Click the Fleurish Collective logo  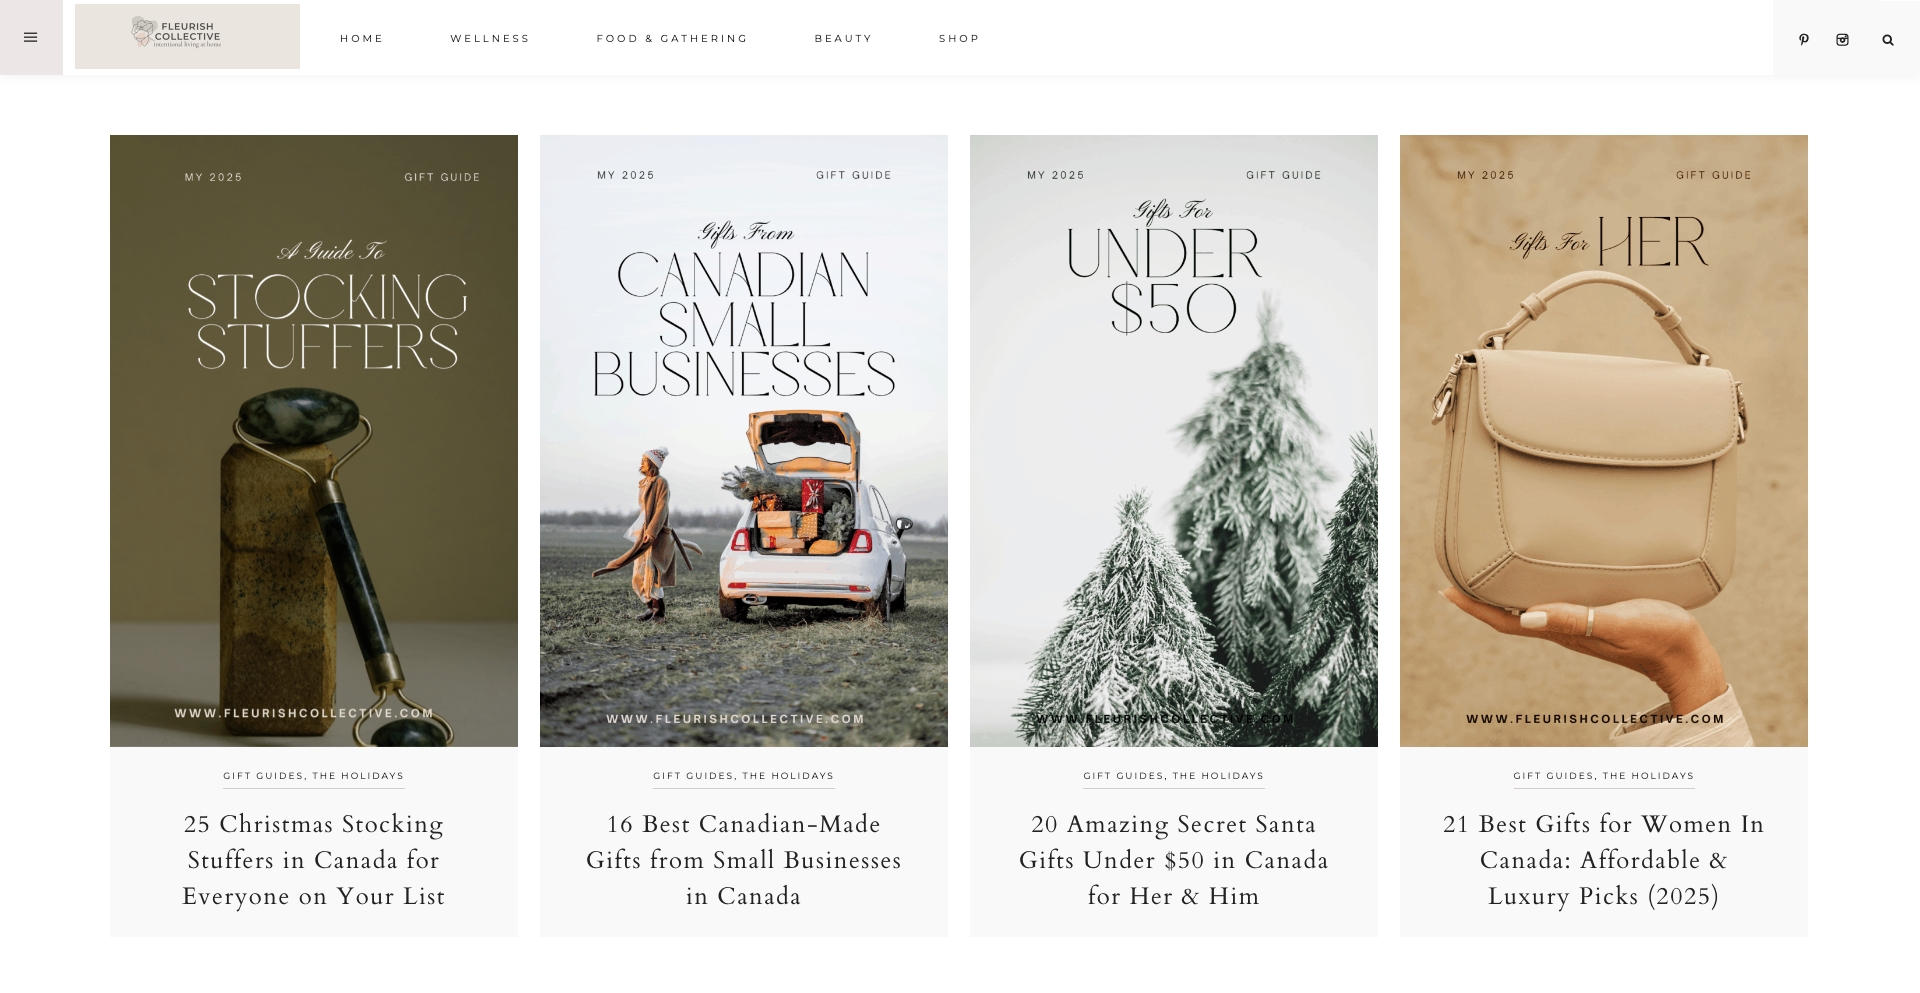click(x=187, y=36)
